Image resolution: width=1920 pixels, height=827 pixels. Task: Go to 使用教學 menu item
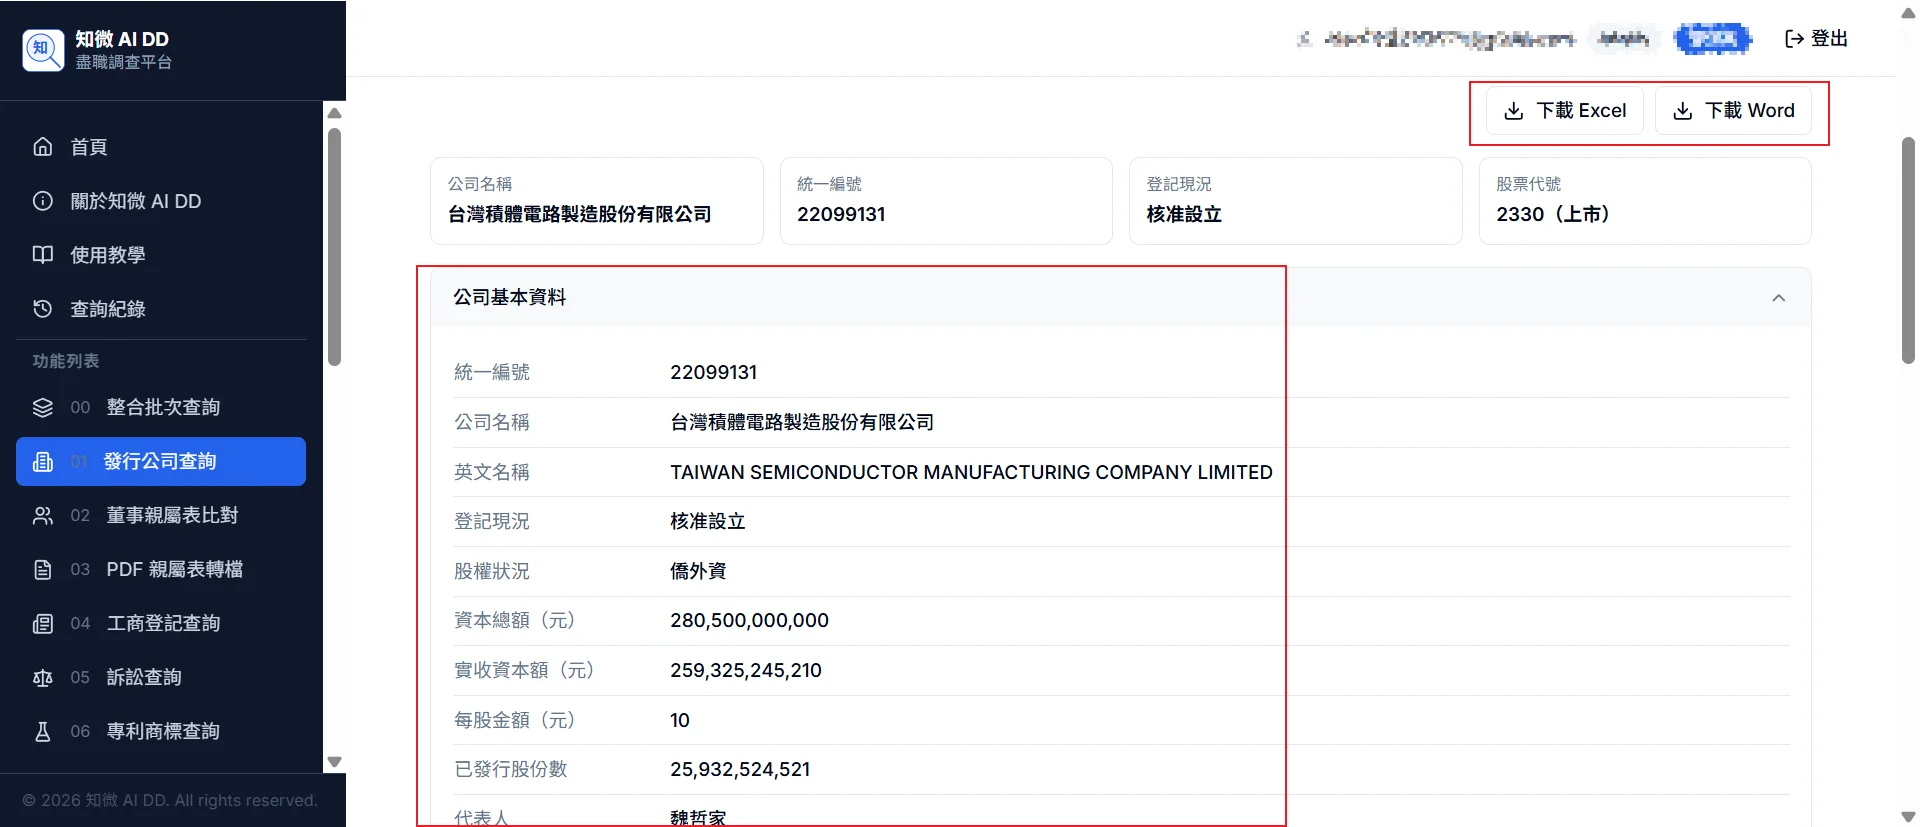[161, 255]
